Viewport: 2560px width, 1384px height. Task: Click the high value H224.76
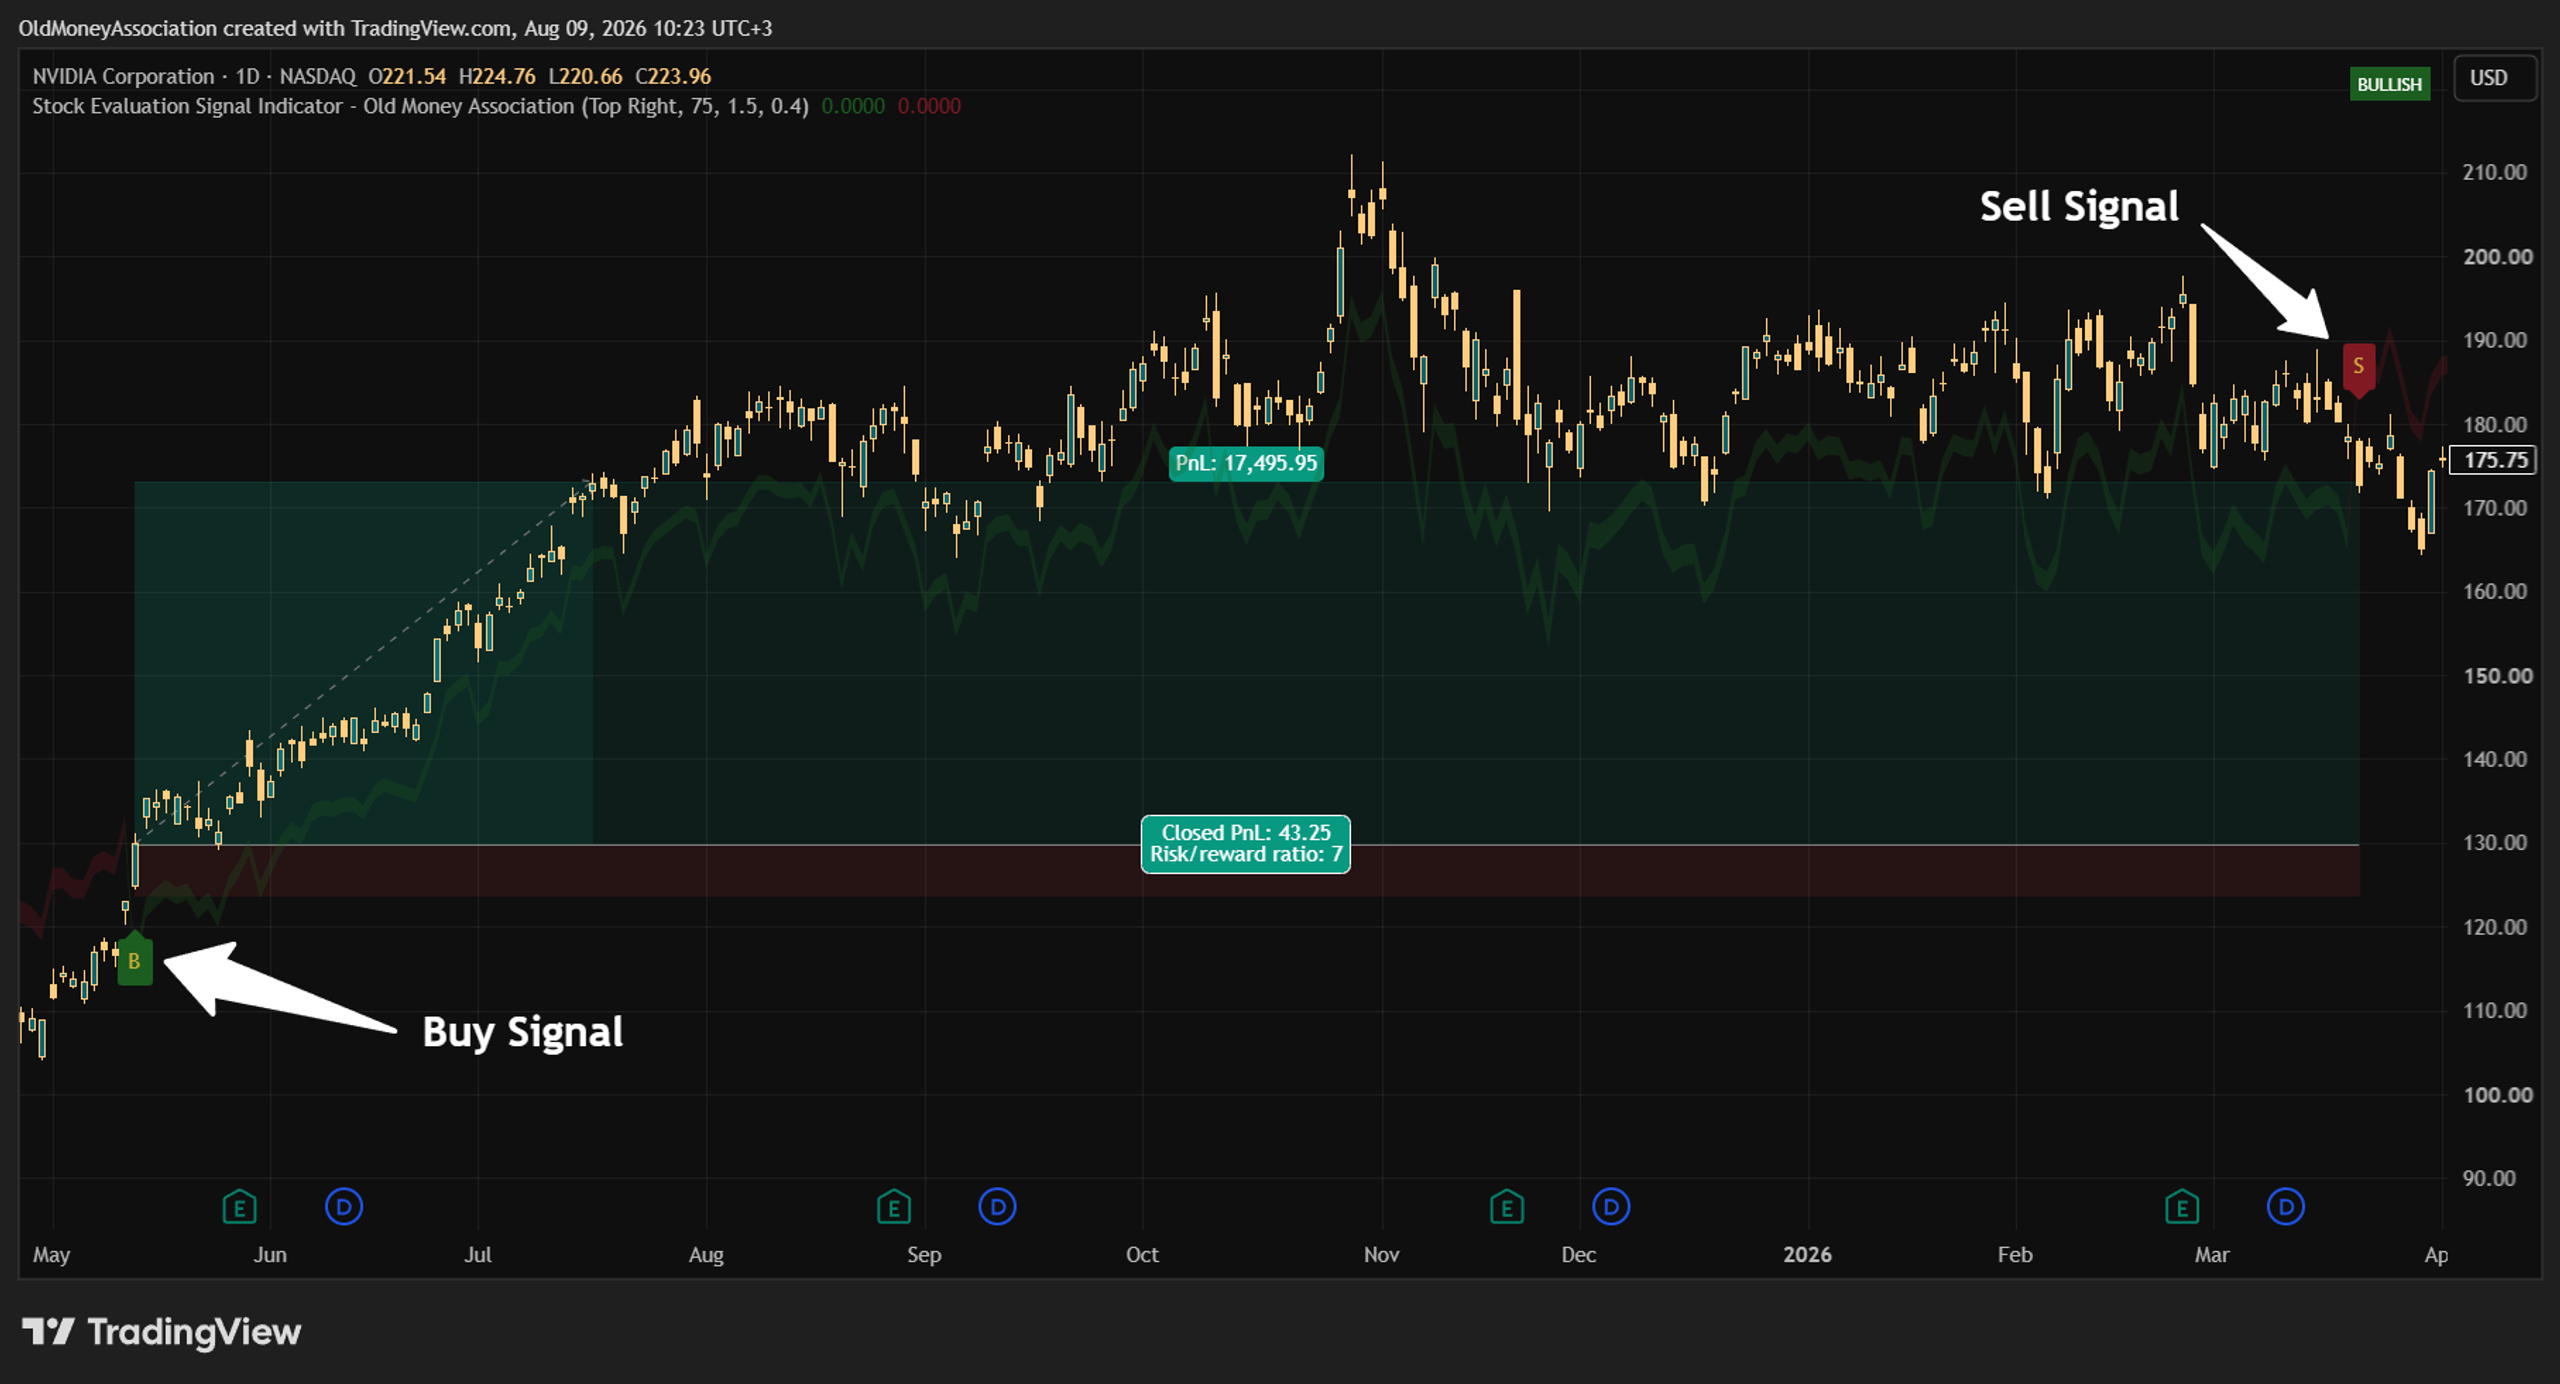(x=497, y=76)
